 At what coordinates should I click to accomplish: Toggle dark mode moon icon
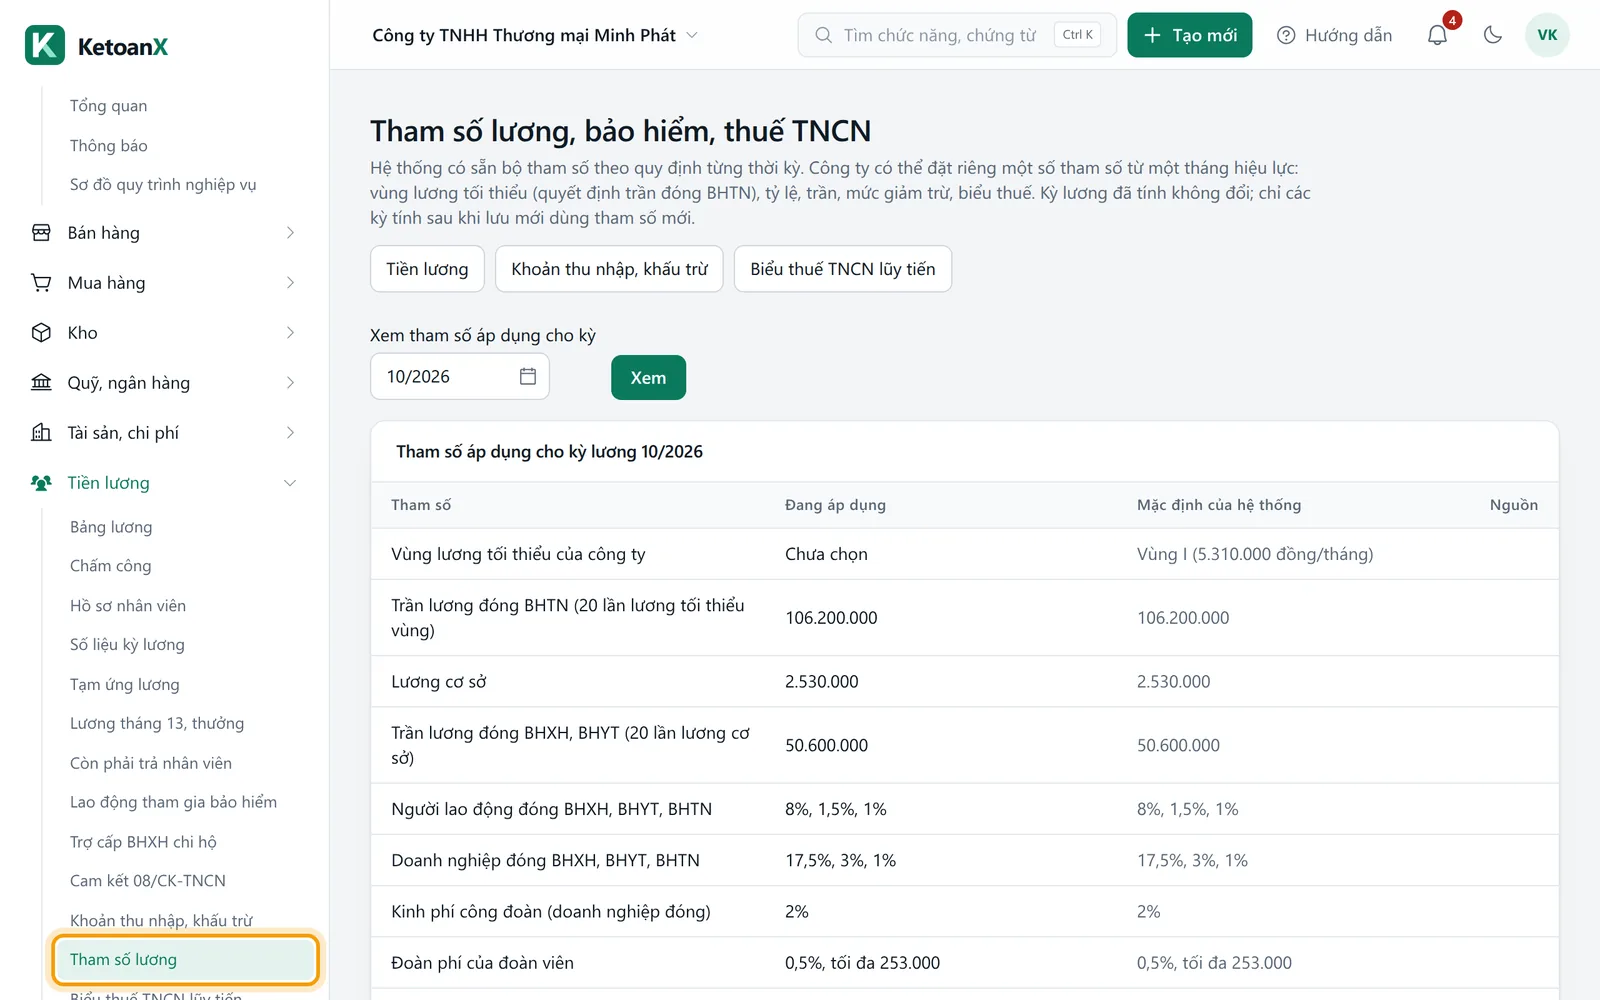click(1493, 35)
